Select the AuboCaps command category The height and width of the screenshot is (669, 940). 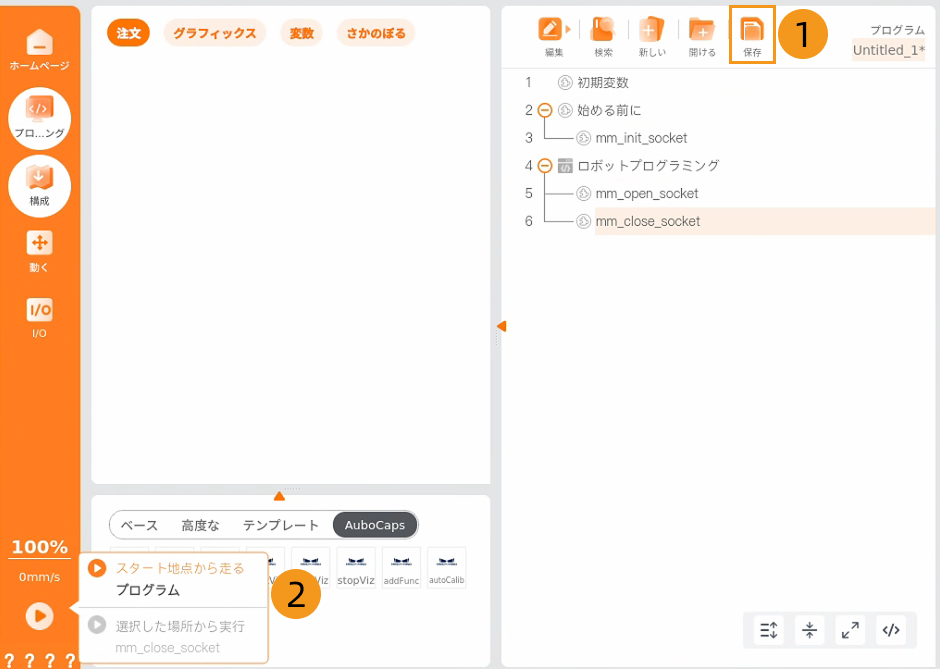click(375, 525)
